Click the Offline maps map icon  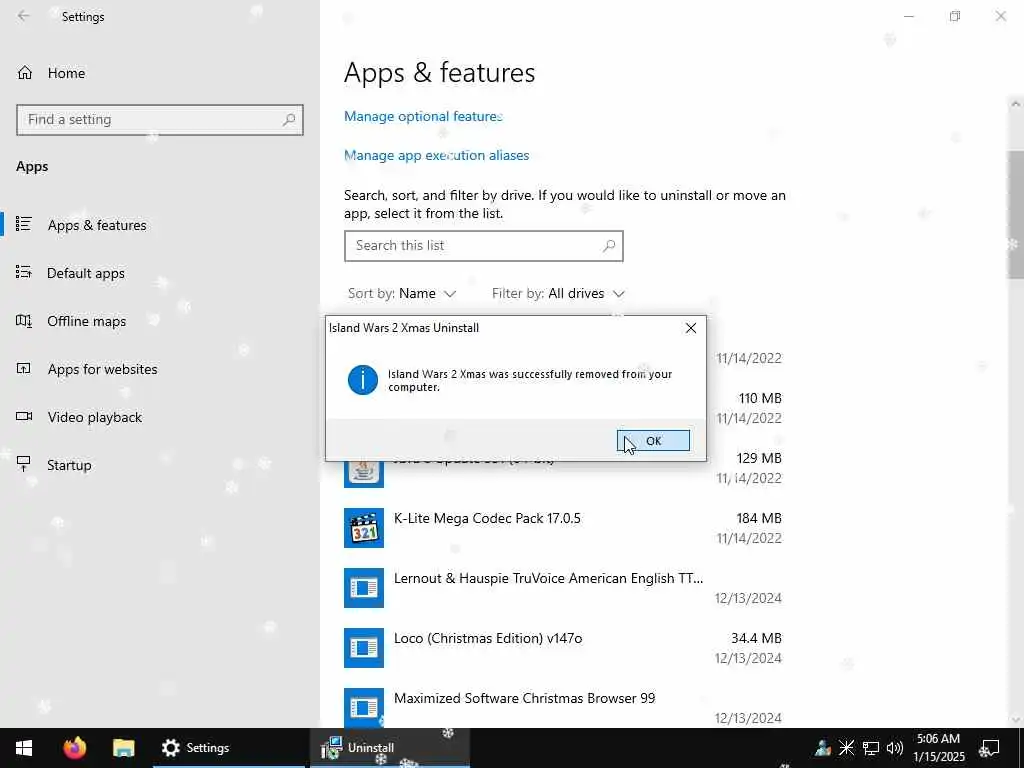tap(24, 320)
